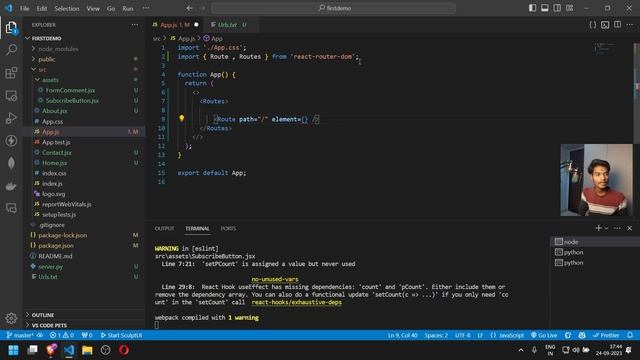
Task: Open Home.jsx in explorer
Action: tap(54, 163)
